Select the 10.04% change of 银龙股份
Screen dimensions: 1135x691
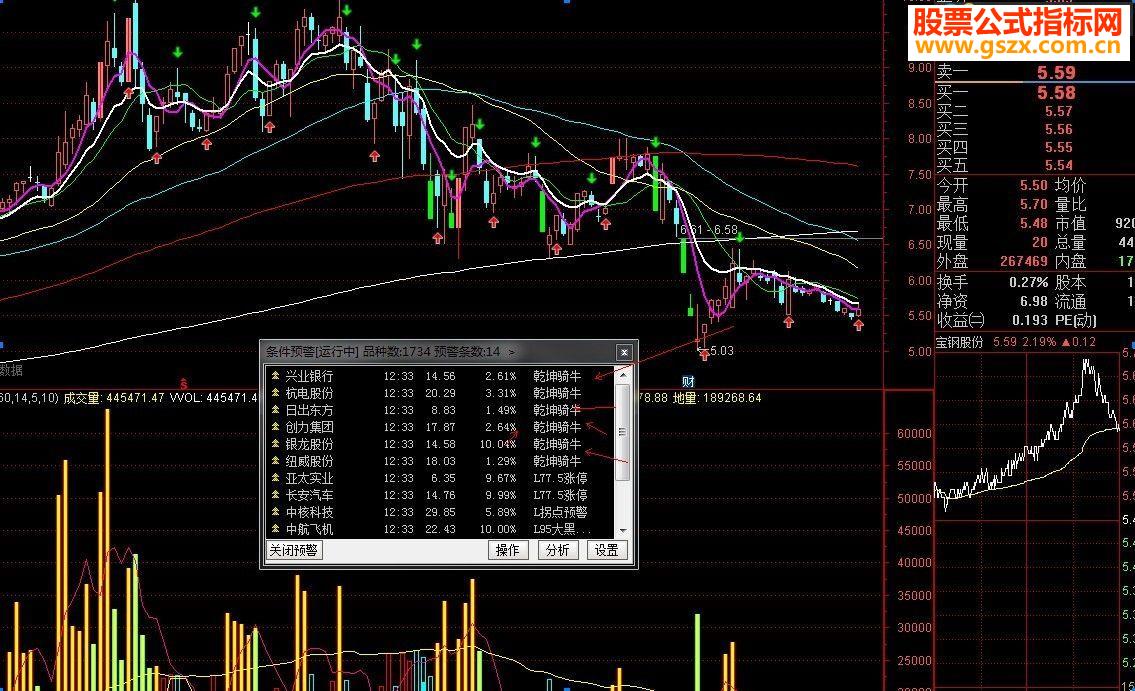tap(497, 444)
